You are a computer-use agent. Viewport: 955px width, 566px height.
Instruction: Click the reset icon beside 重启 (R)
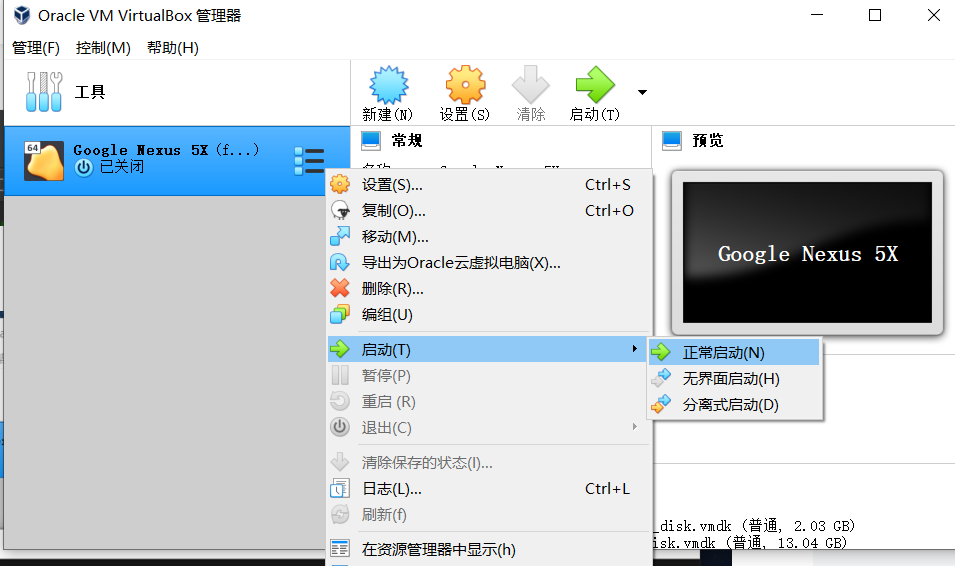[340, 402]
